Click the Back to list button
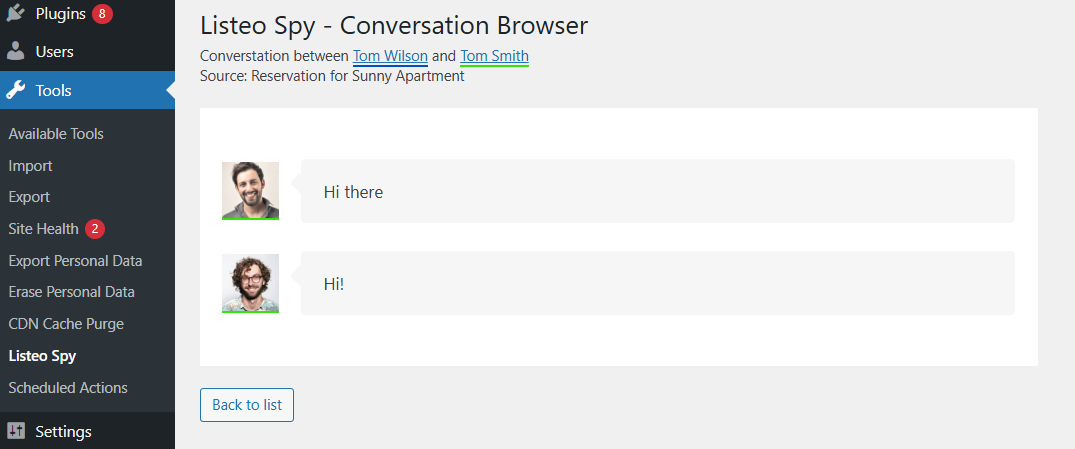Viewport: 1075px width, 449px height. point(247,405)
